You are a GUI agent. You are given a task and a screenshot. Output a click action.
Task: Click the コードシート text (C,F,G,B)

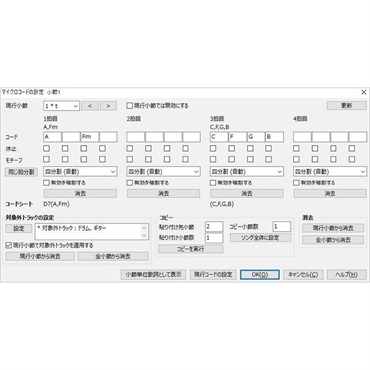[222, 204]
